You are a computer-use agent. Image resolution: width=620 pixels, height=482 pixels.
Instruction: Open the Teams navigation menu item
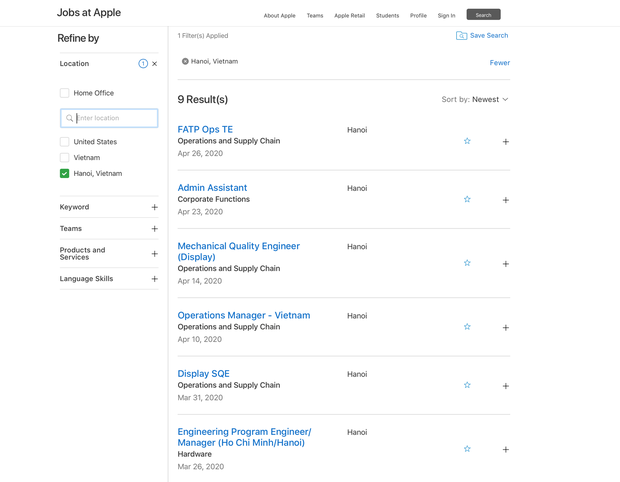tap(315, 16)
